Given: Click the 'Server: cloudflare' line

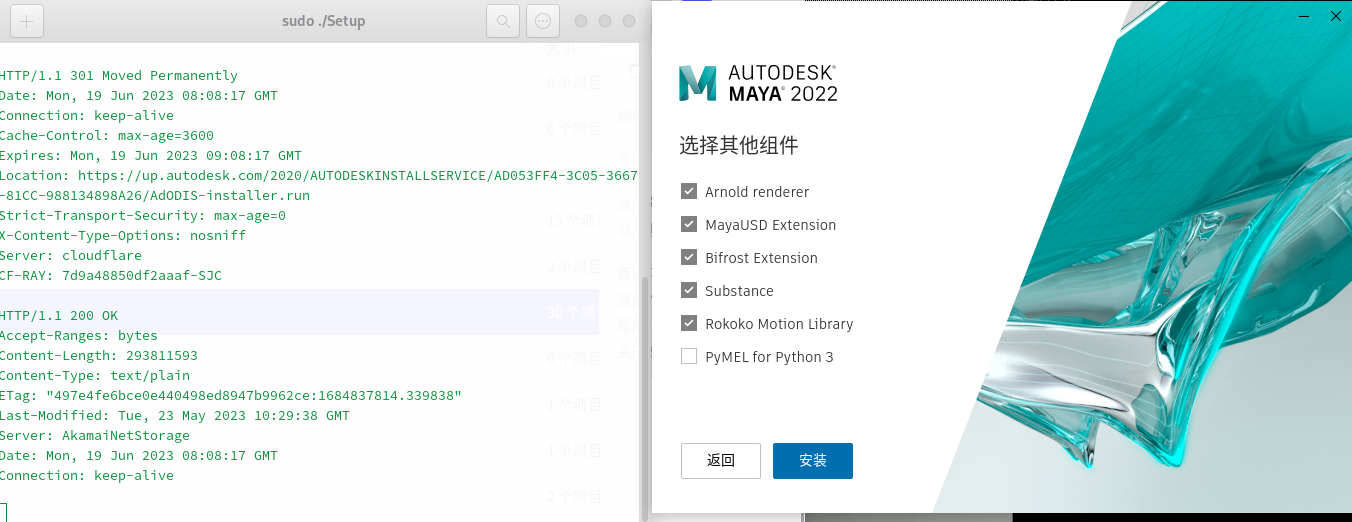Looking at the screenshot, I should 71,255.
